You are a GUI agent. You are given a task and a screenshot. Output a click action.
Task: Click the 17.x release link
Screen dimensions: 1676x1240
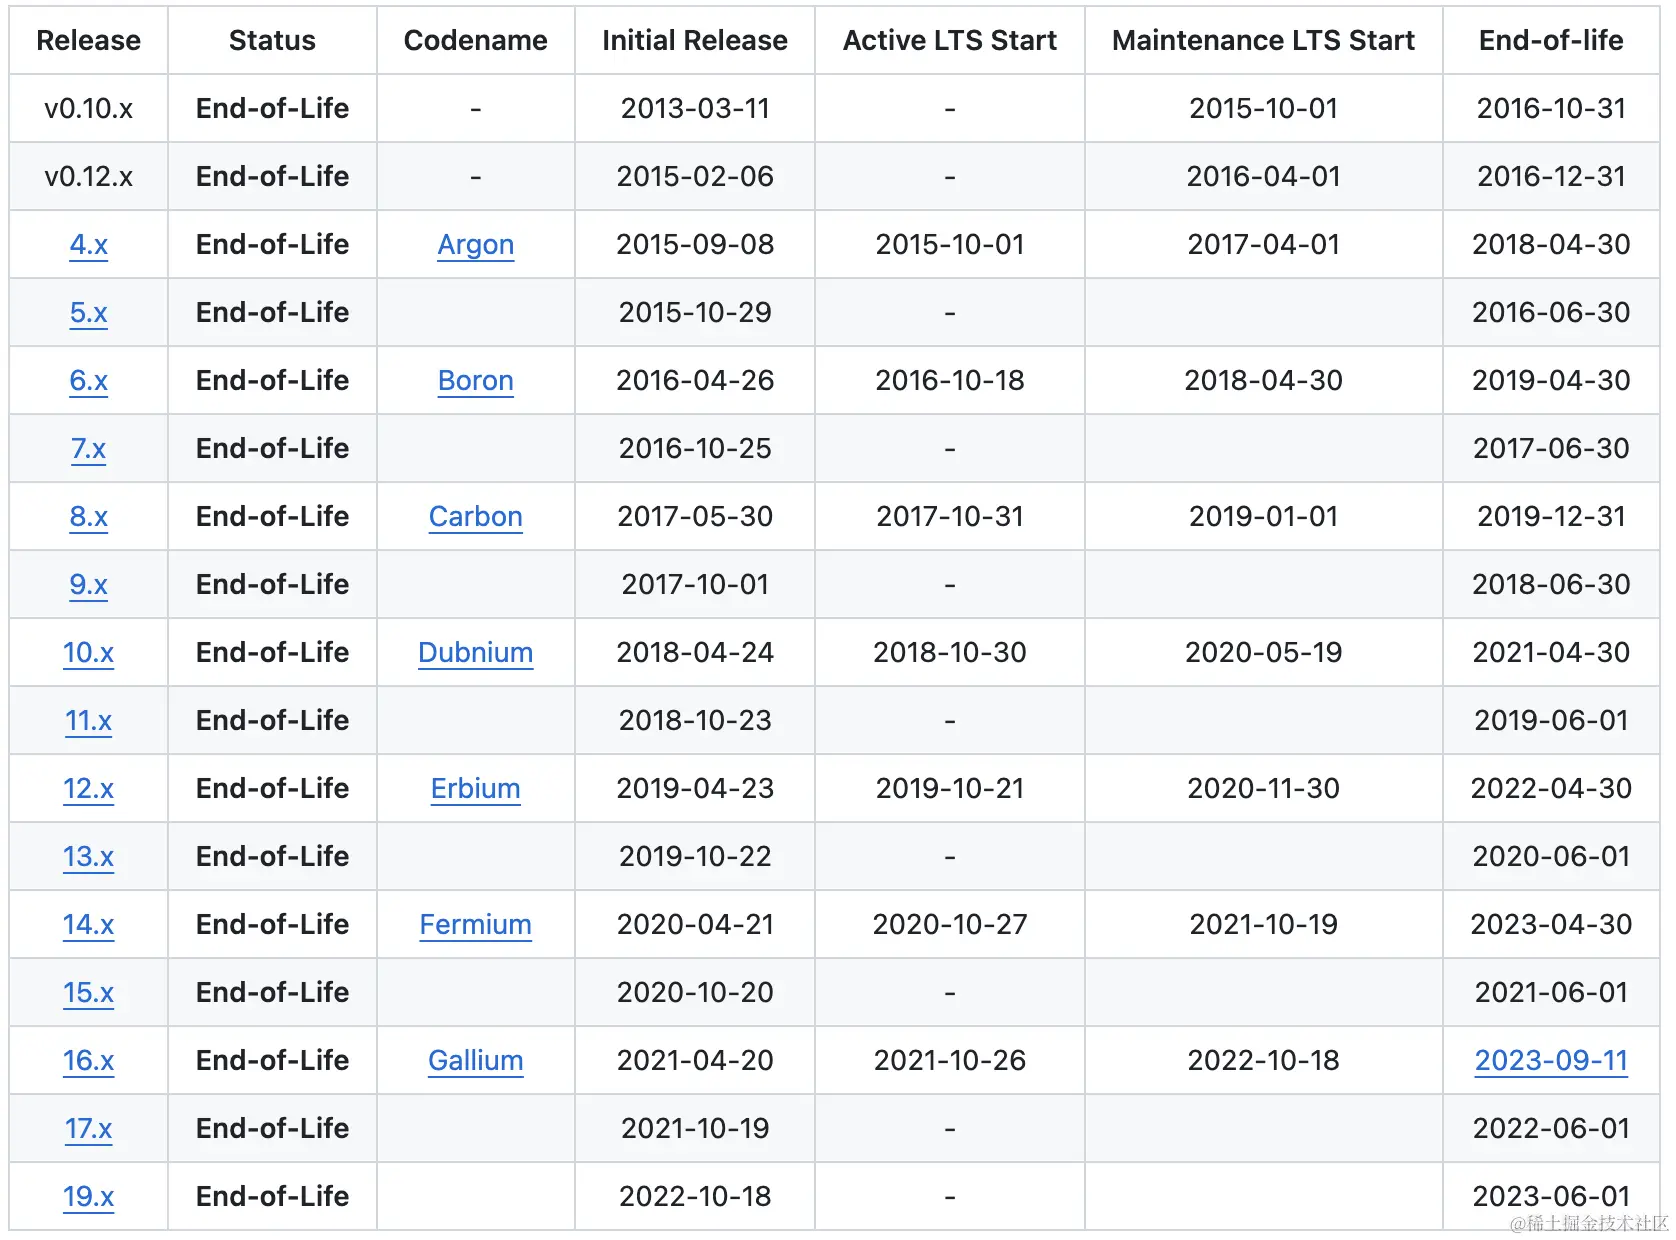click(x=88, y=1129)
